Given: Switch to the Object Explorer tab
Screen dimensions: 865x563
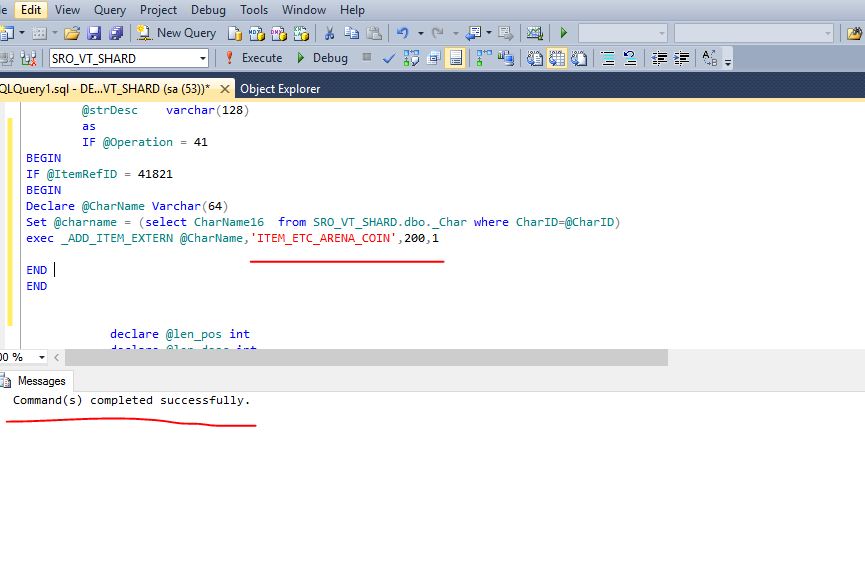Looking at the screenshot, I should (x=280, y=89).
